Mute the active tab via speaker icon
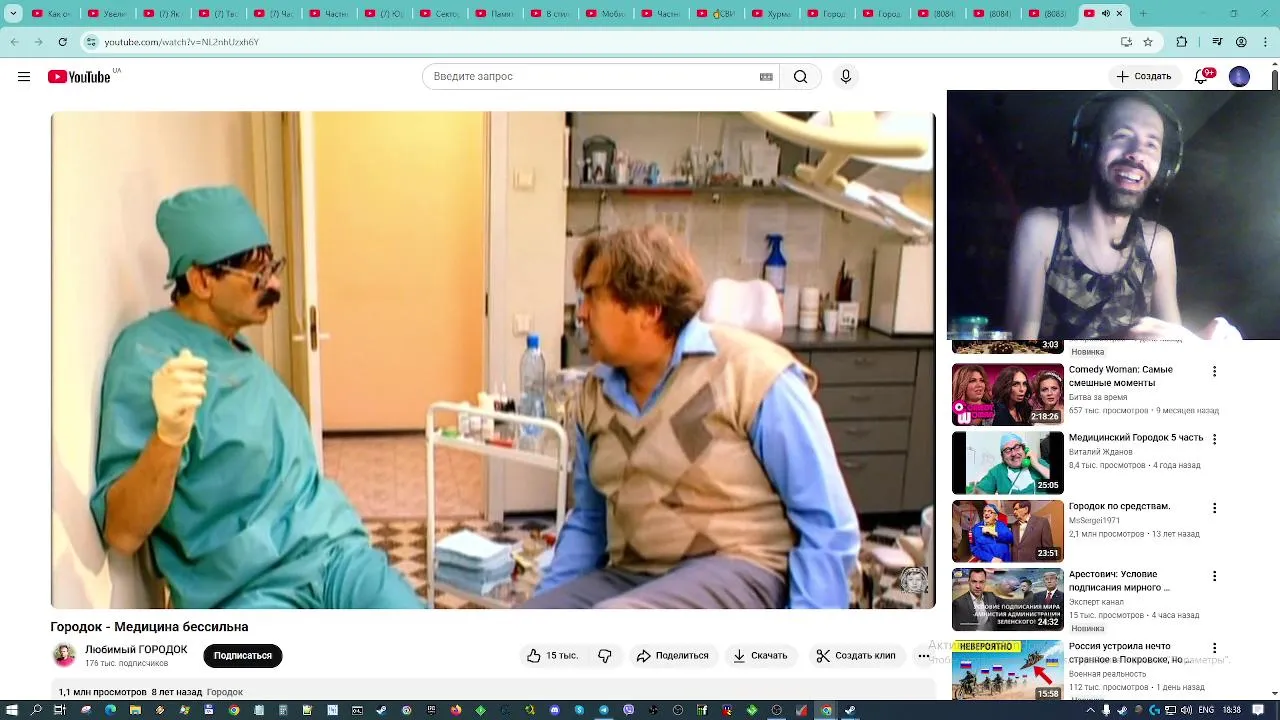Image resolution: width=1280 pixels, height=720 pixels. (1105, 14)
